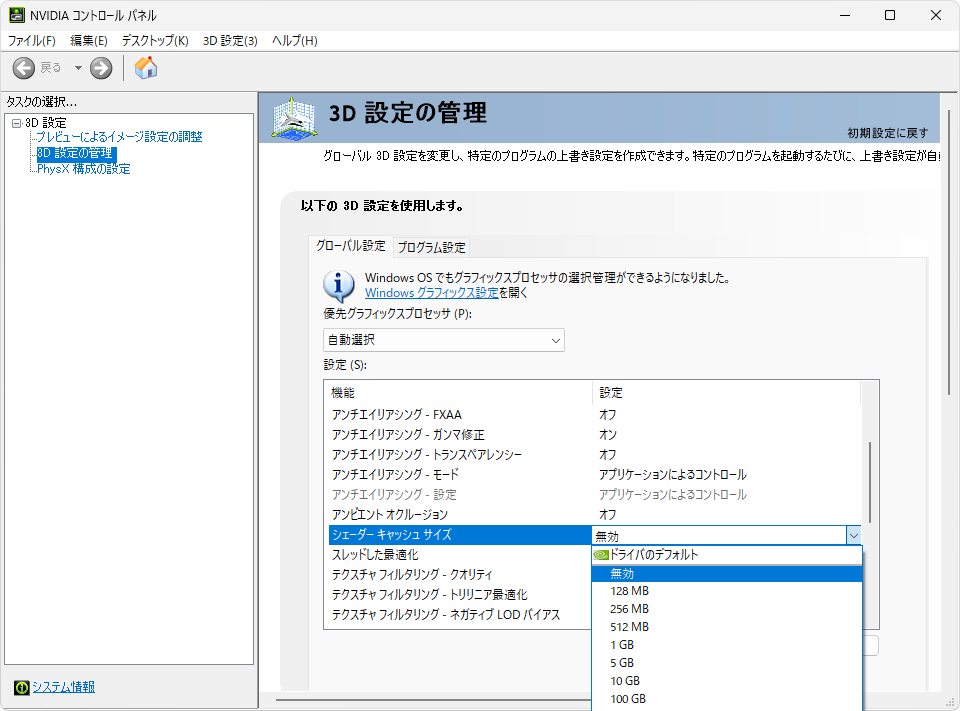The image size is (960, 711).
Task: Select 無効 in the dropdown list
Action: point(727,574)
